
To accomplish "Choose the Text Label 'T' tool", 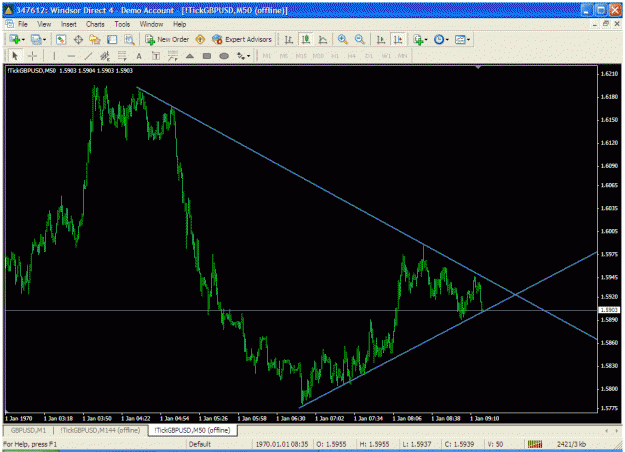I will tap(156, 56).
